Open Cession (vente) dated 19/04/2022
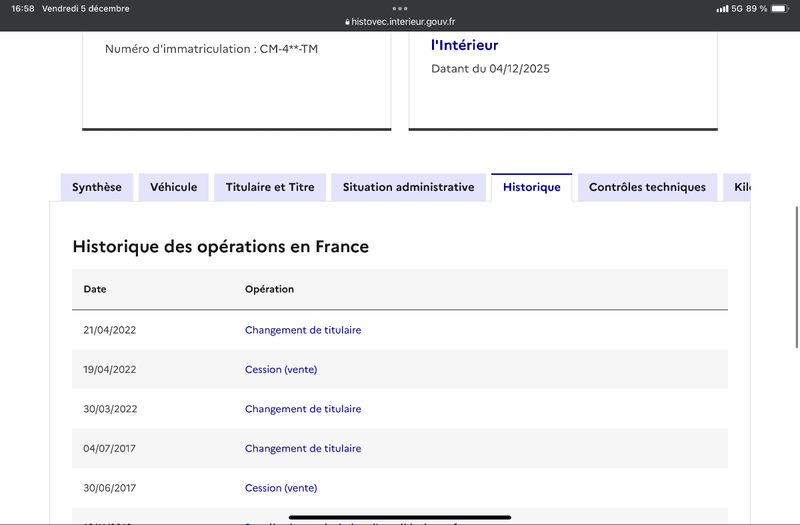 tap(281, 369)
